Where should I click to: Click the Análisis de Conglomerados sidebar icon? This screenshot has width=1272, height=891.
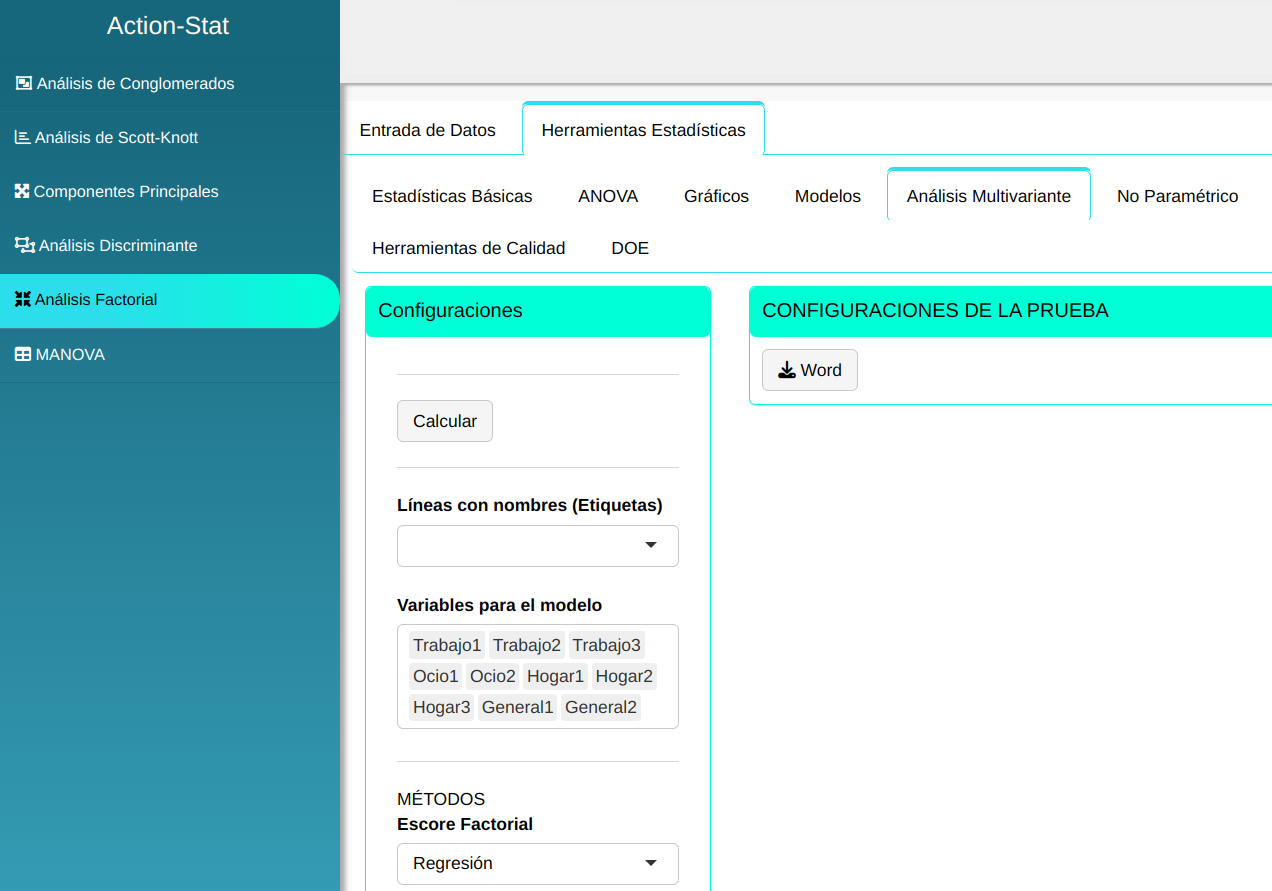point(24,83)
